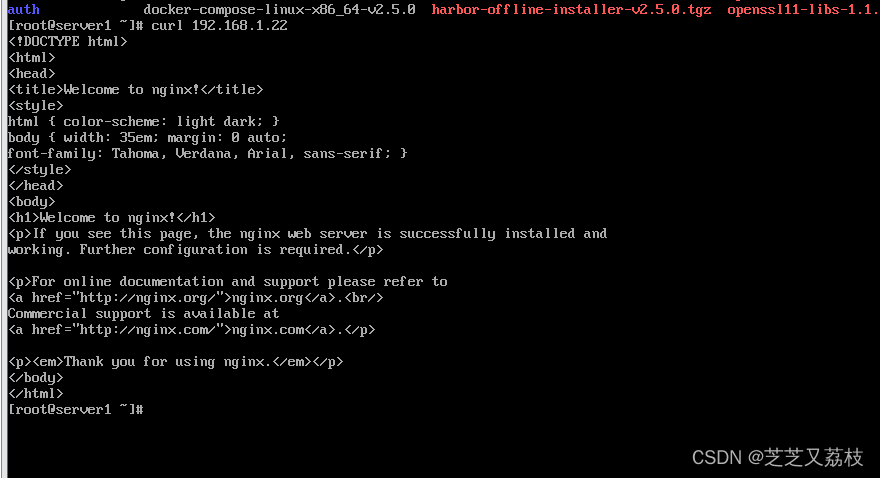The height and width of the screenshot is (478, 880).
Task: Click the title tag line
Action: pyautogui.click(x=135, y=89)
